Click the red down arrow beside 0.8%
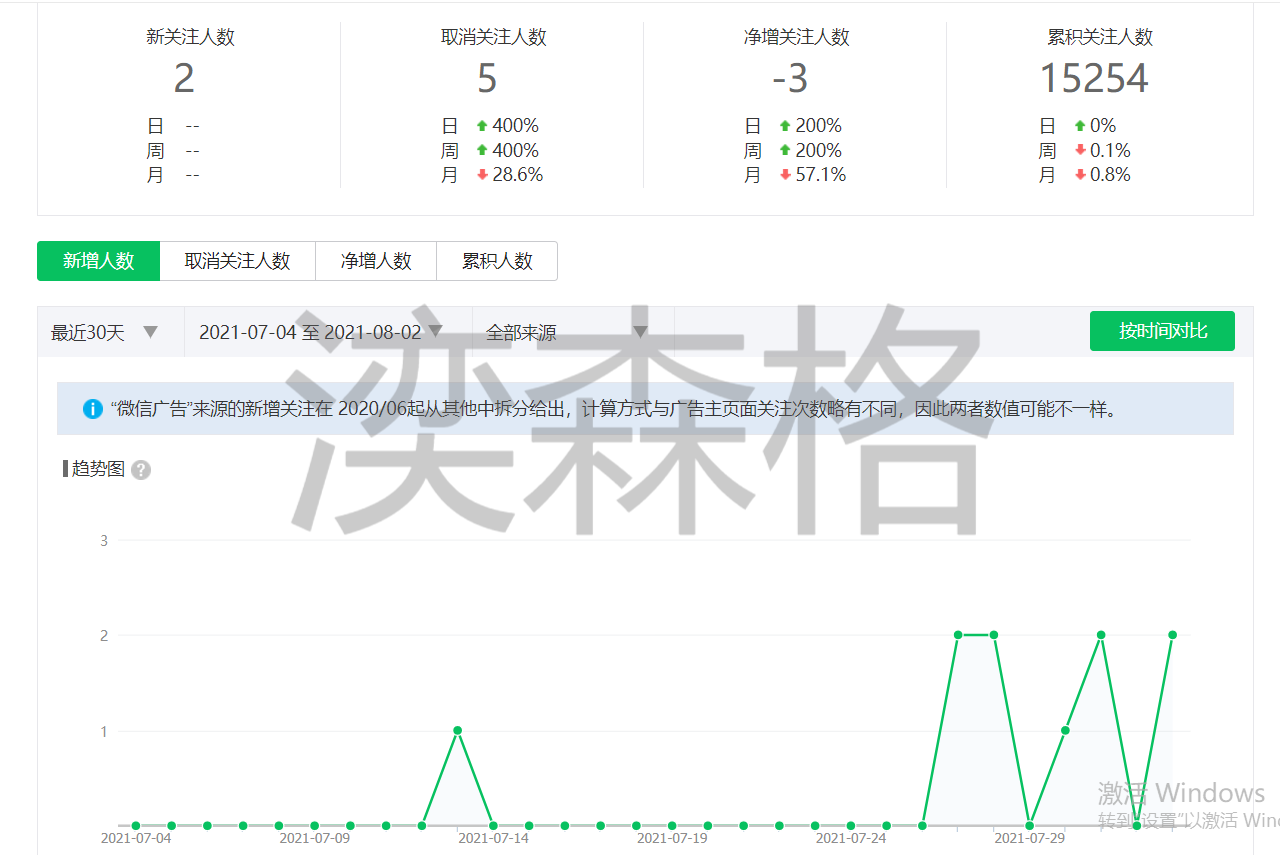Screen dimensions: 1280x855 coord(1080,175)
